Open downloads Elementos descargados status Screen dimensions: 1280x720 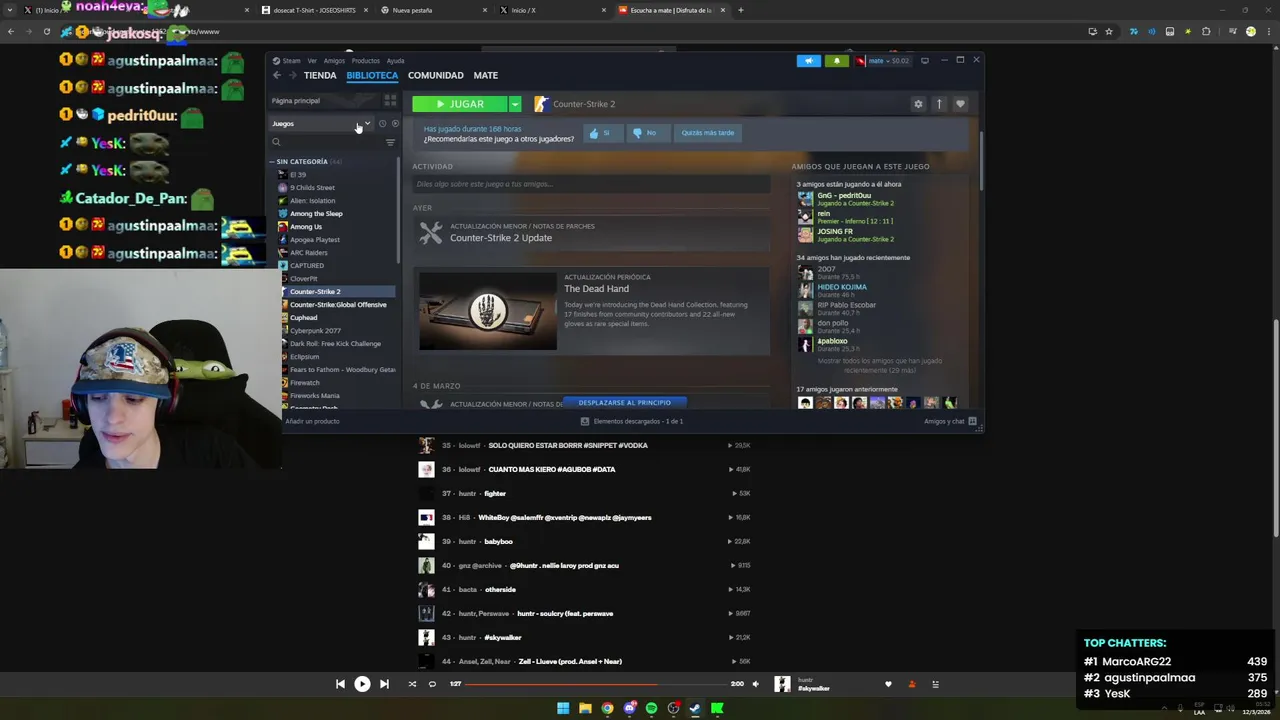631,421
